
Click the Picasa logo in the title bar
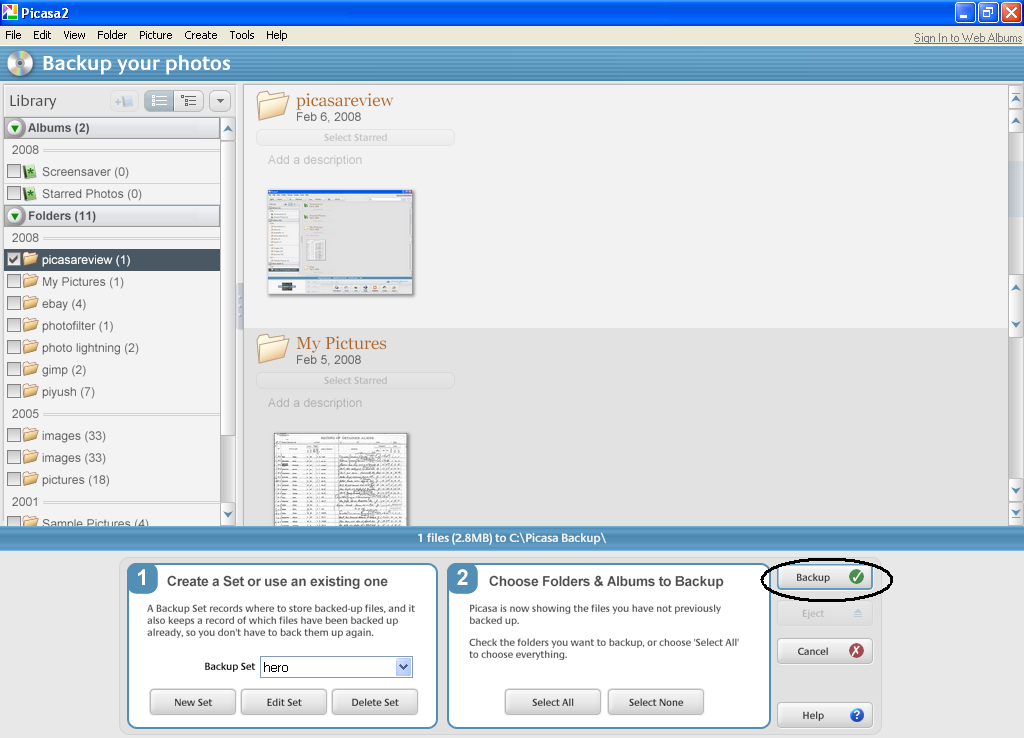point(10,12)
